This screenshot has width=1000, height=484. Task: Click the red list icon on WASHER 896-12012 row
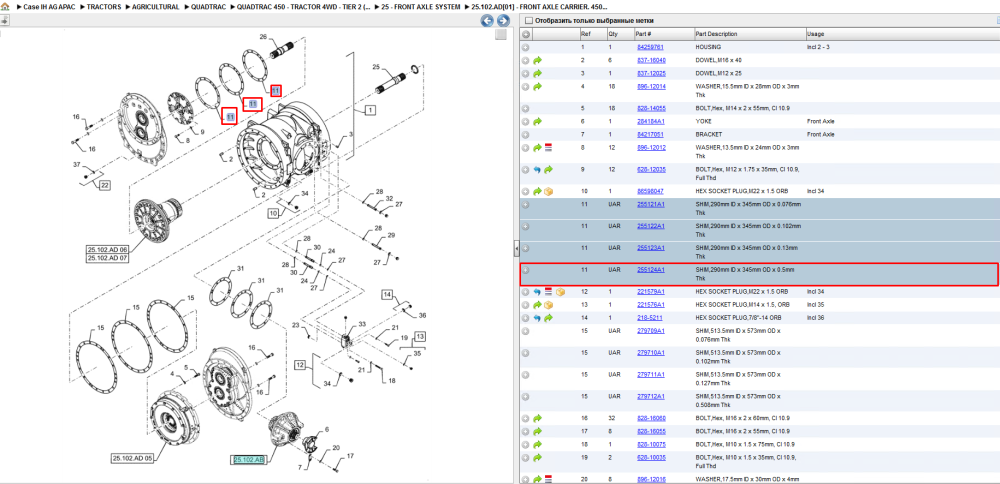(x=548, y=147)
